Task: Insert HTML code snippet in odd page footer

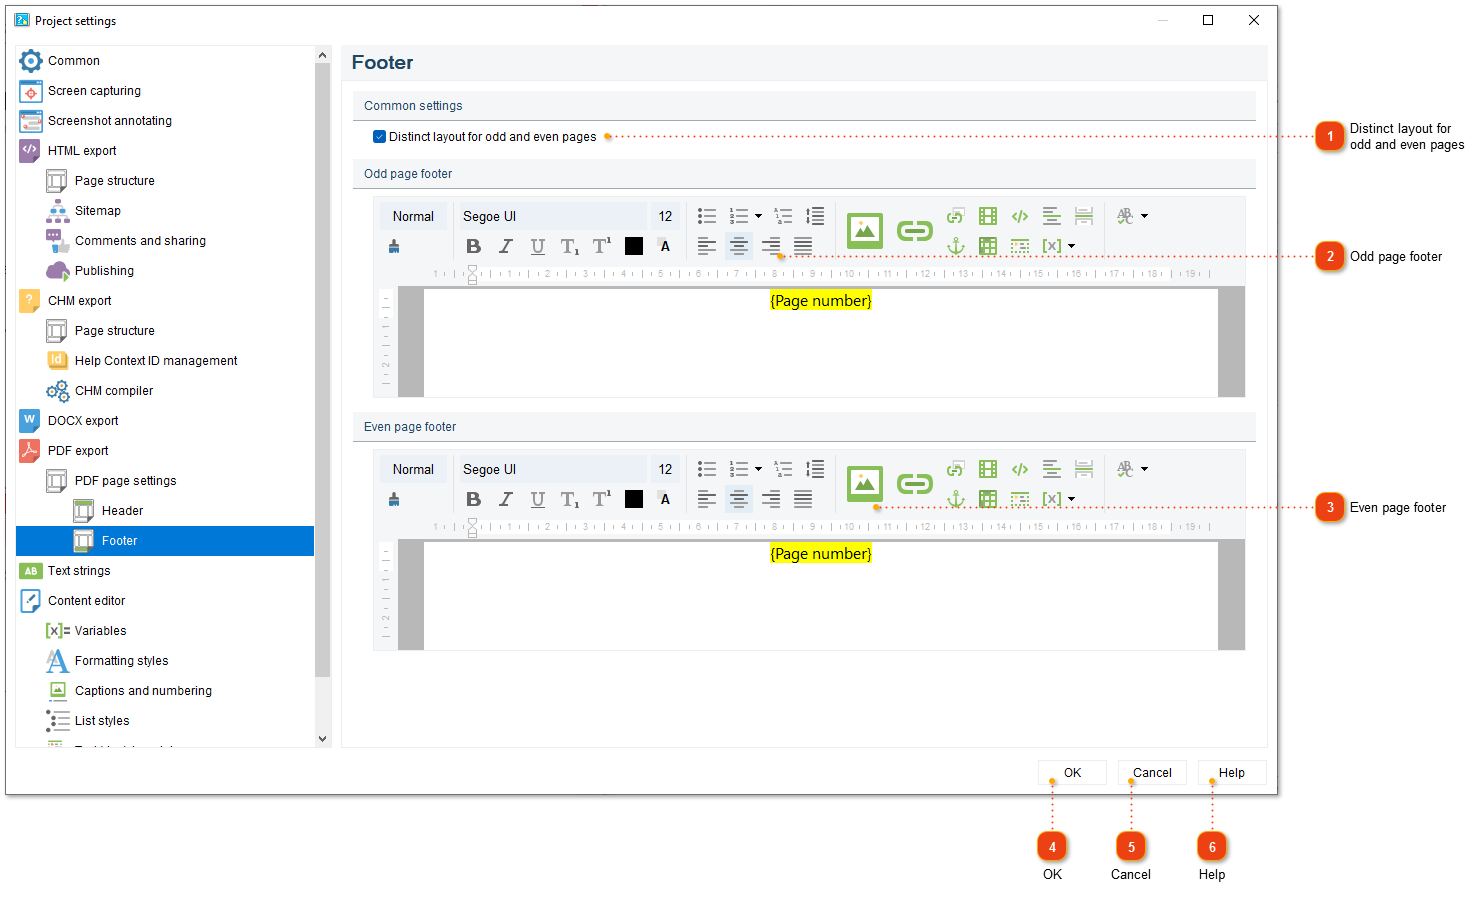Action: pos(1020,216)
